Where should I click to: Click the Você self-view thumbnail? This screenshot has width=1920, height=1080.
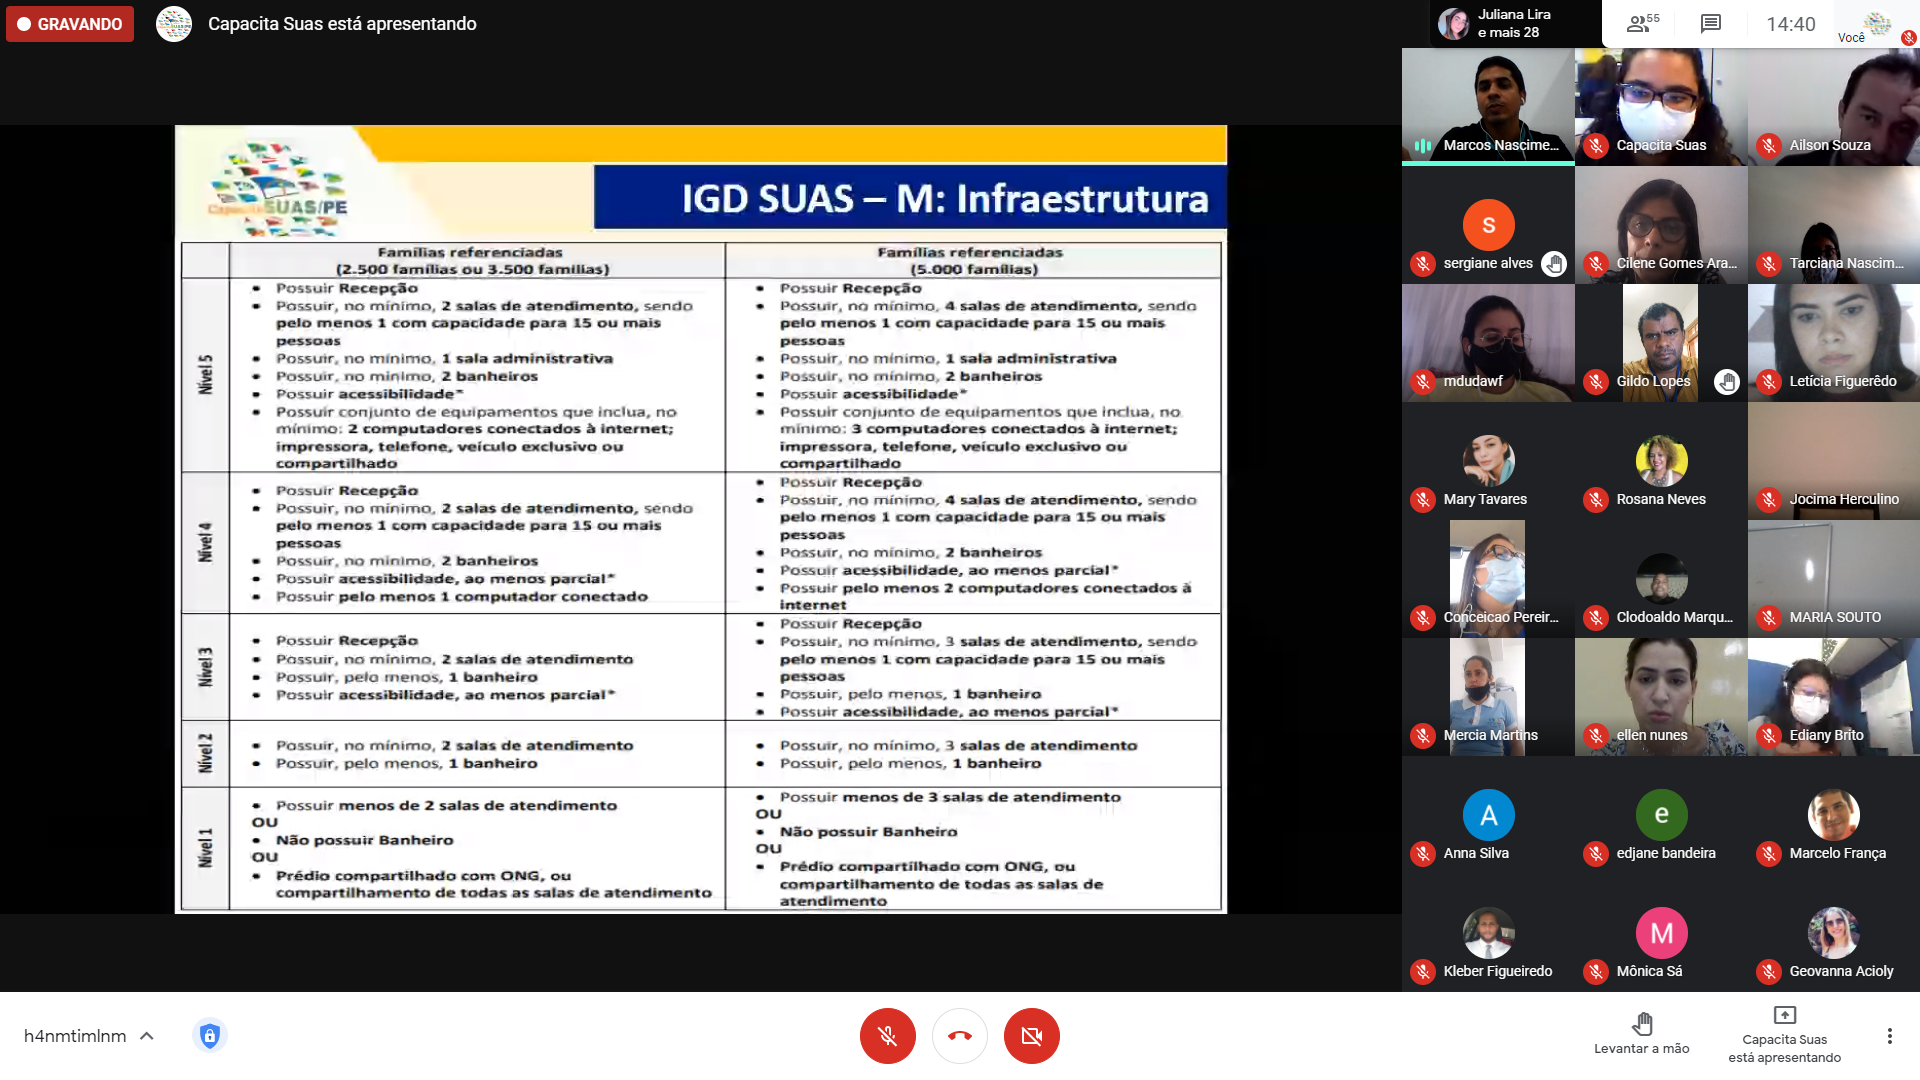pyautogui.click(x=1877, y=24)
